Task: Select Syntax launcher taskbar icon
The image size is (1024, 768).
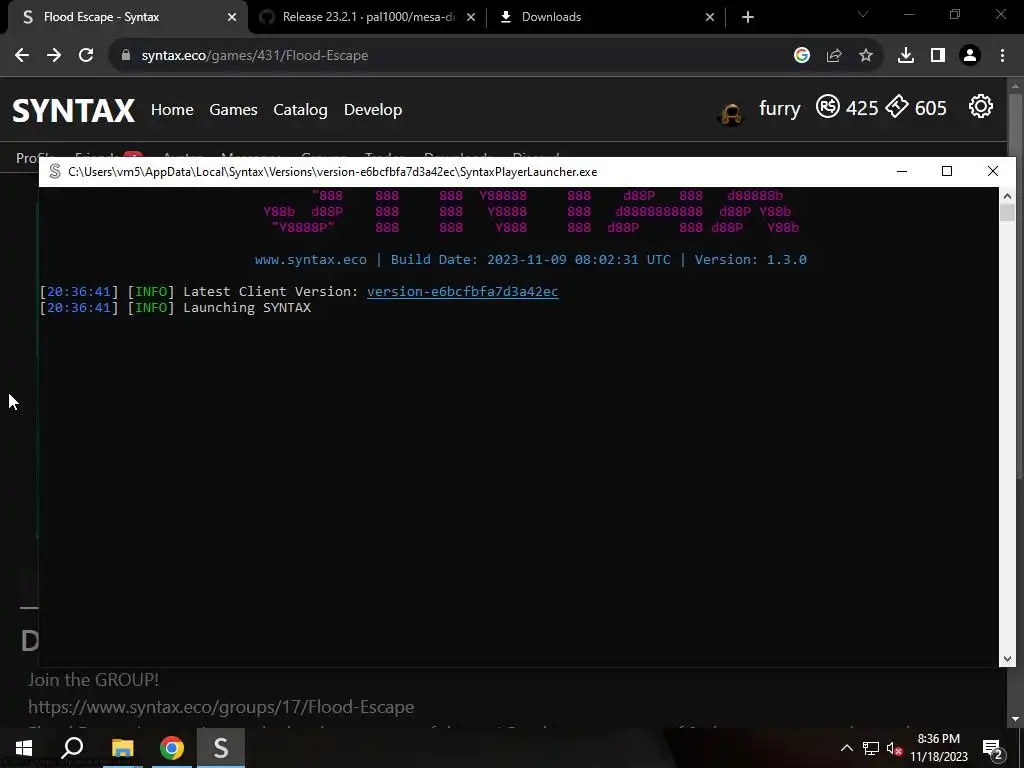Action: (x=221, y=748)
